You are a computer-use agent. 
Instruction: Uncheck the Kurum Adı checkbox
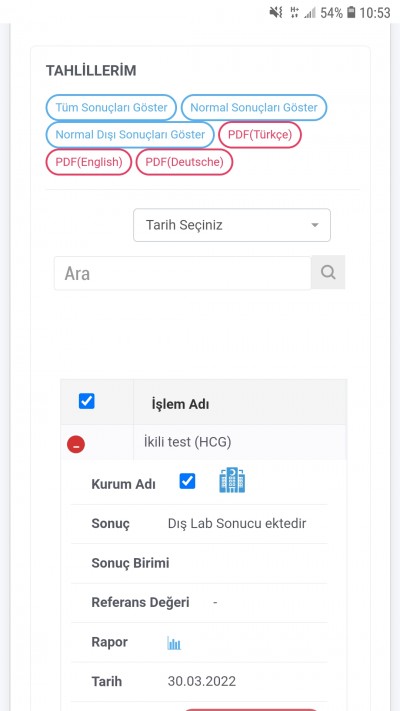tap(187, 481)
